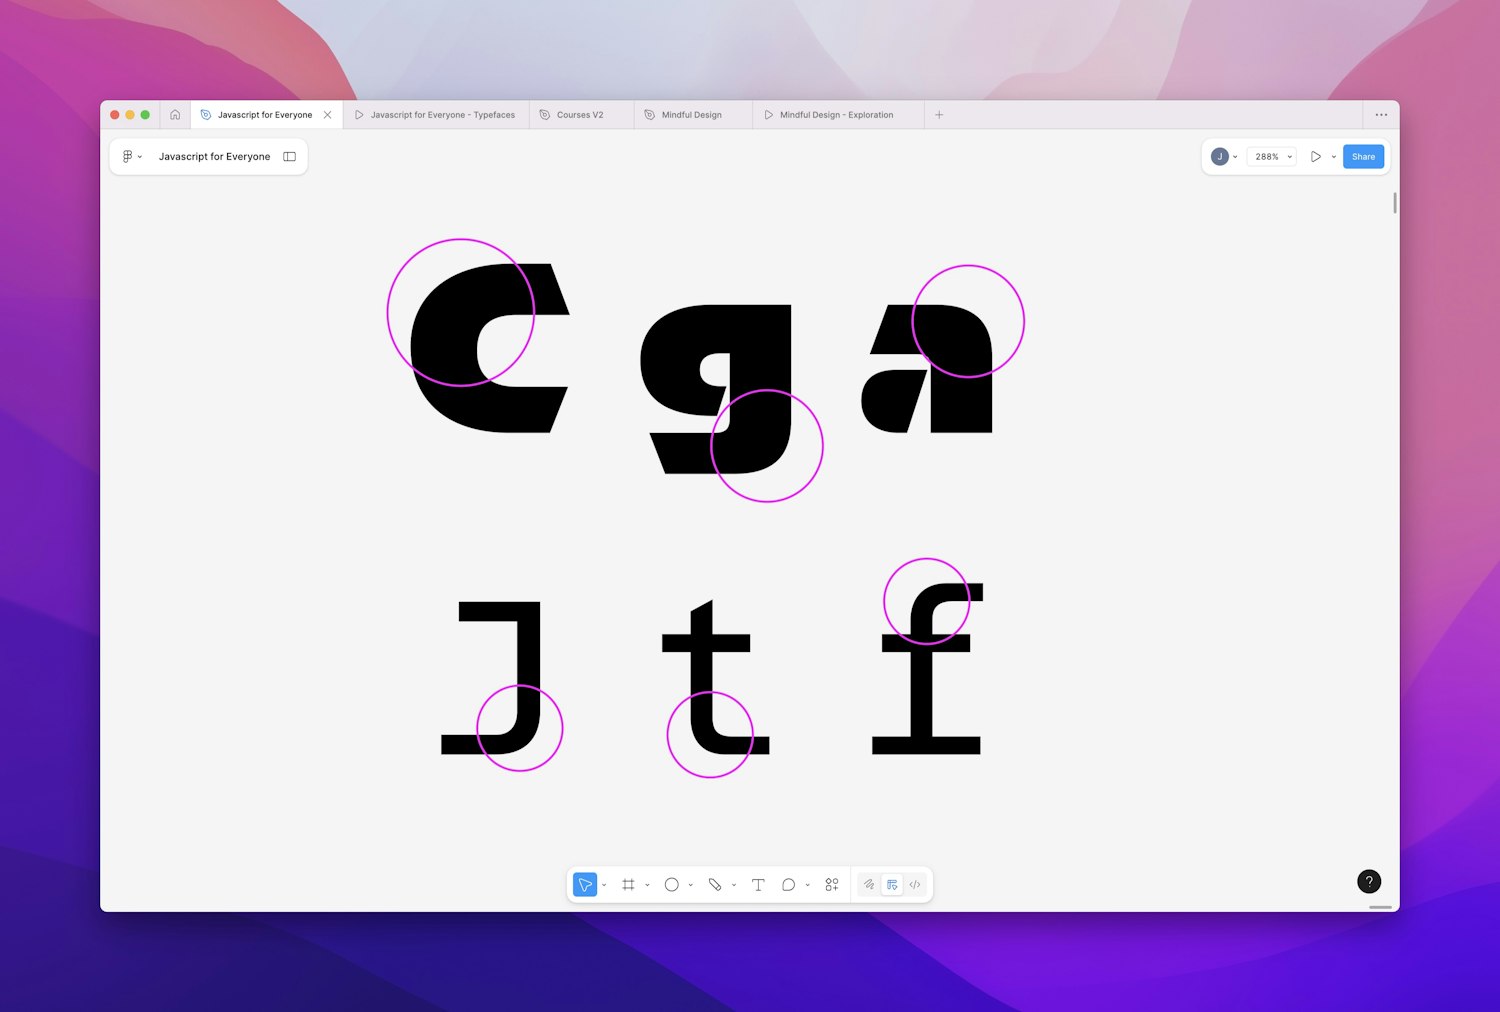
Task: Open the Mindful Design - Exploration tab
Action: 836,114
